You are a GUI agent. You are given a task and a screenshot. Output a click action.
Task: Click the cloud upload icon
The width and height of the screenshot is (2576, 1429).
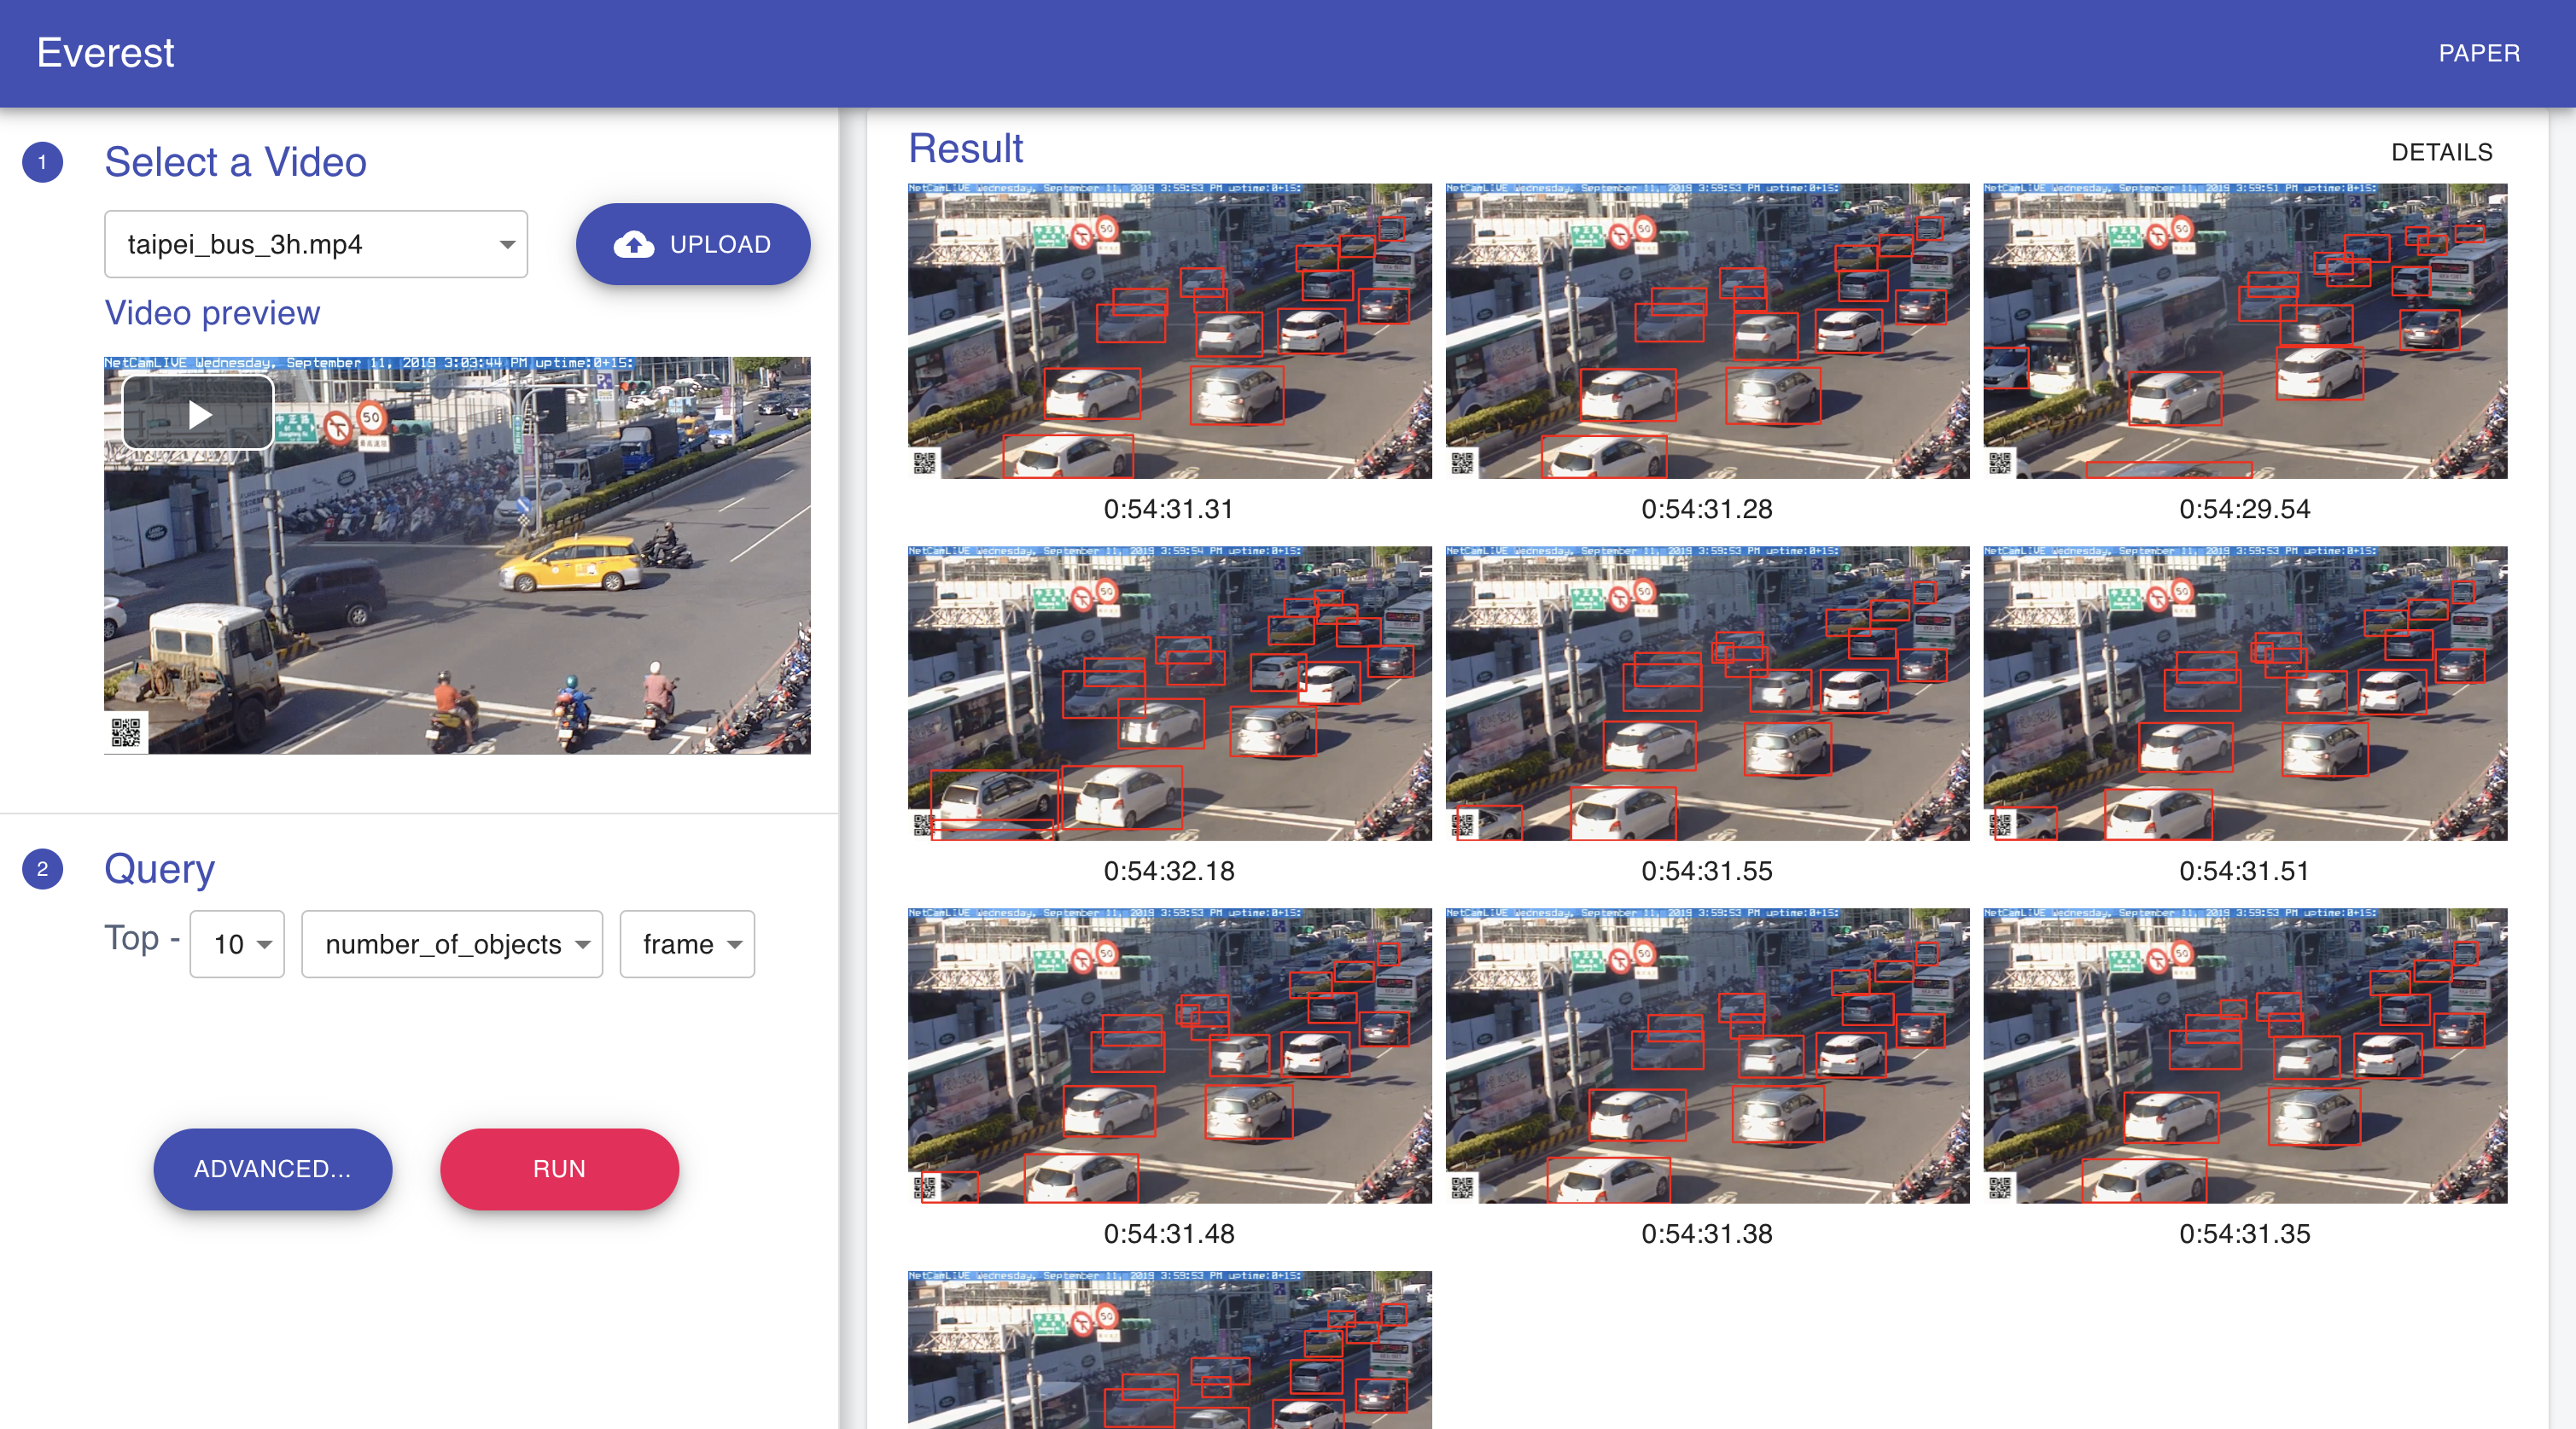click(x=634, y=244)
